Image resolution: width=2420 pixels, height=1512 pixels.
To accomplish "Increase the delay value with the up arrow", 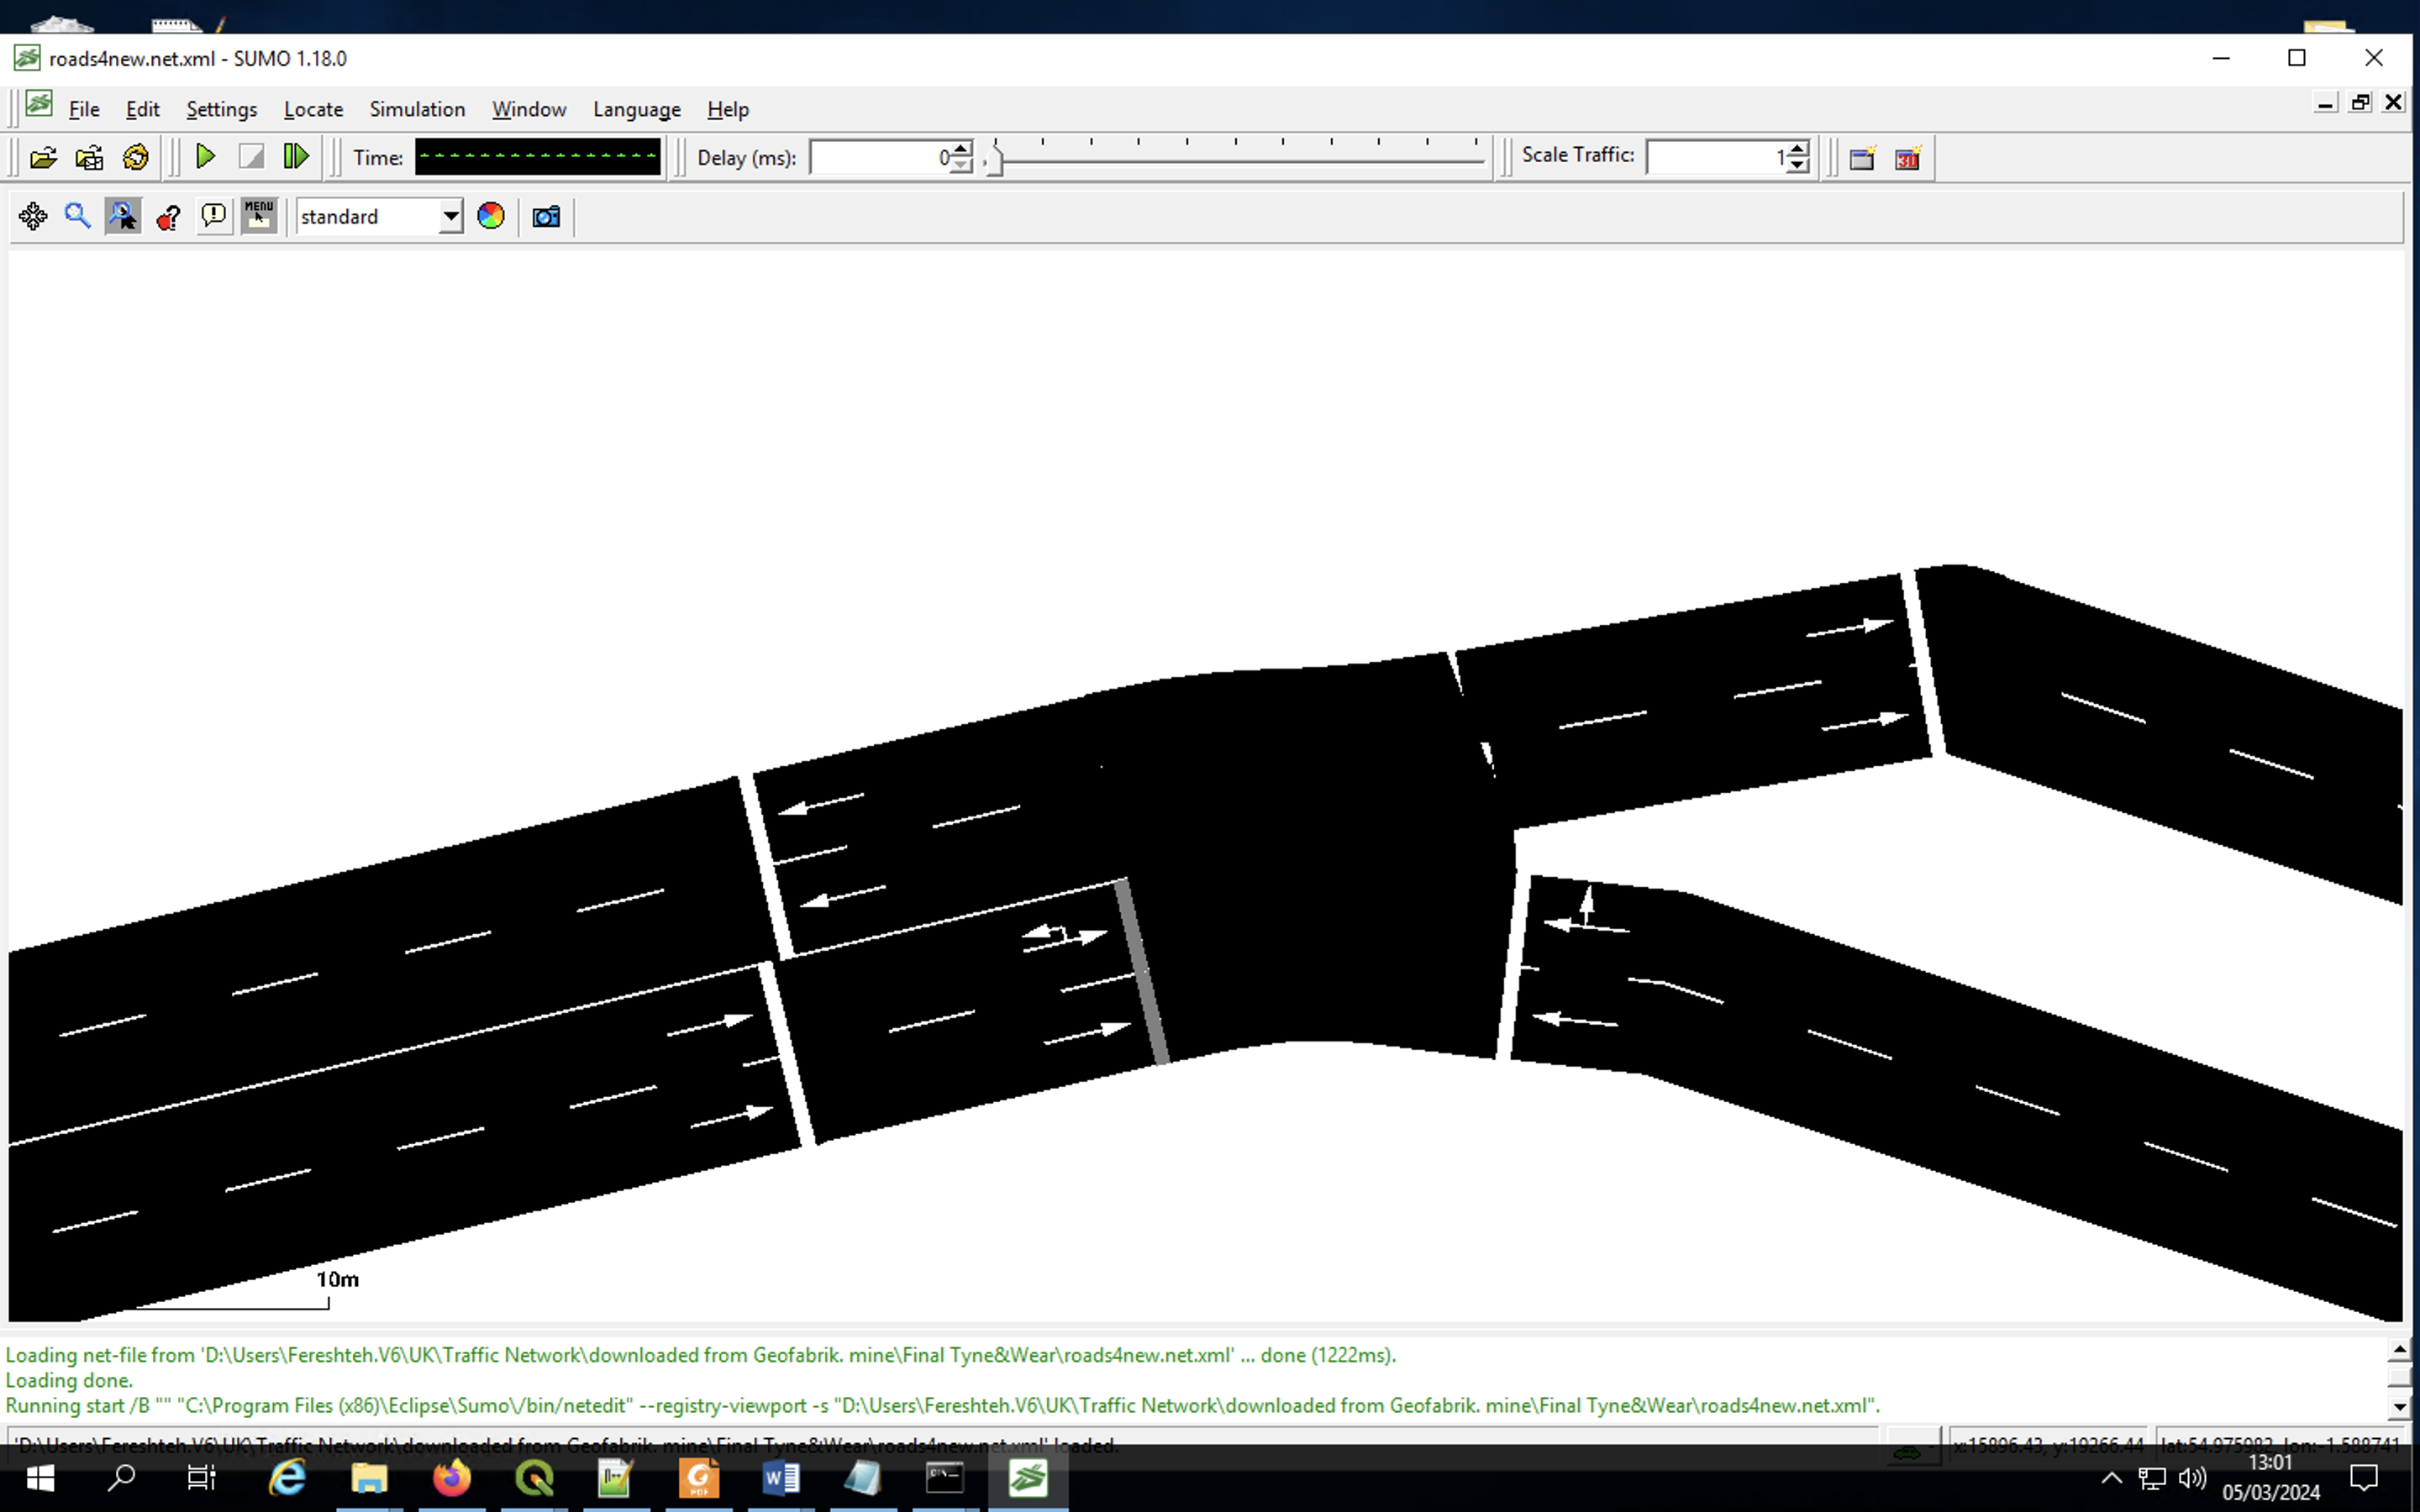I will pyautogui.click(x=960, y=149).
